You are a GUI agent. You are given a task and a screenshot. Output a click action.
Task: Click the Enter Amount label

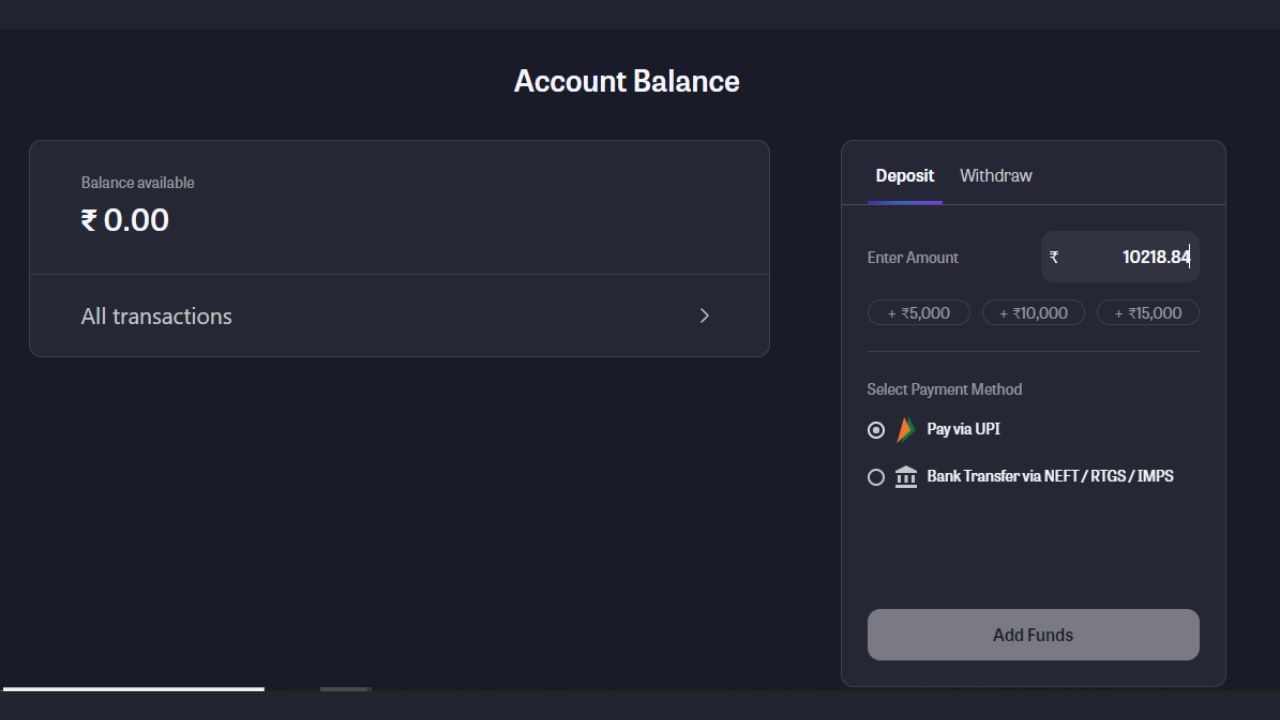[x=912, y=258]
